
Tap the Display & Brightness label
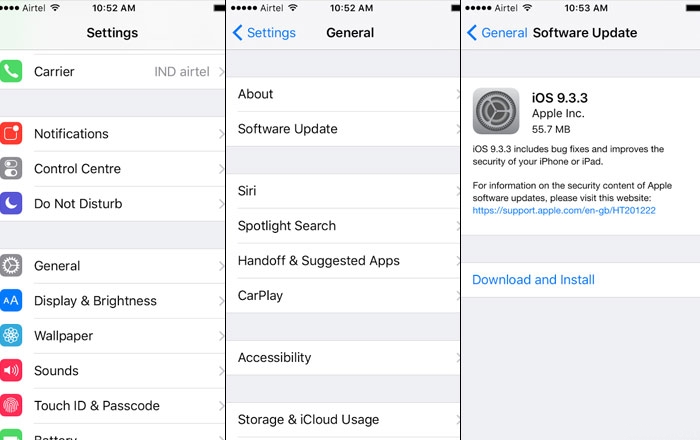pos(95,301)
